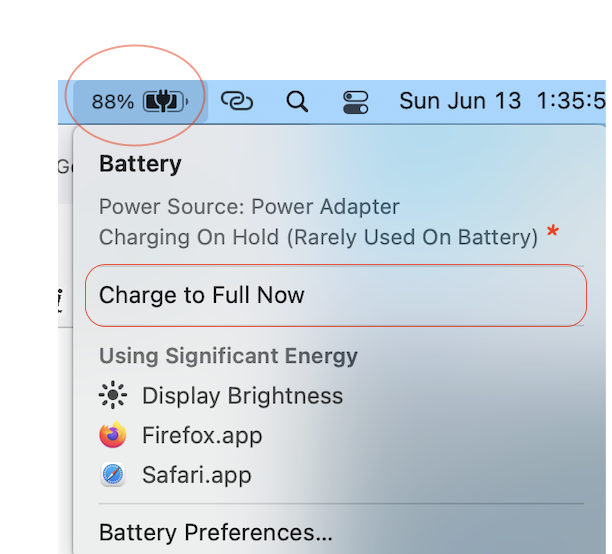This screenshot has width=612, height=554.
Task: Open Spotlight search magnifier icon
Action: tap(296, 101)
